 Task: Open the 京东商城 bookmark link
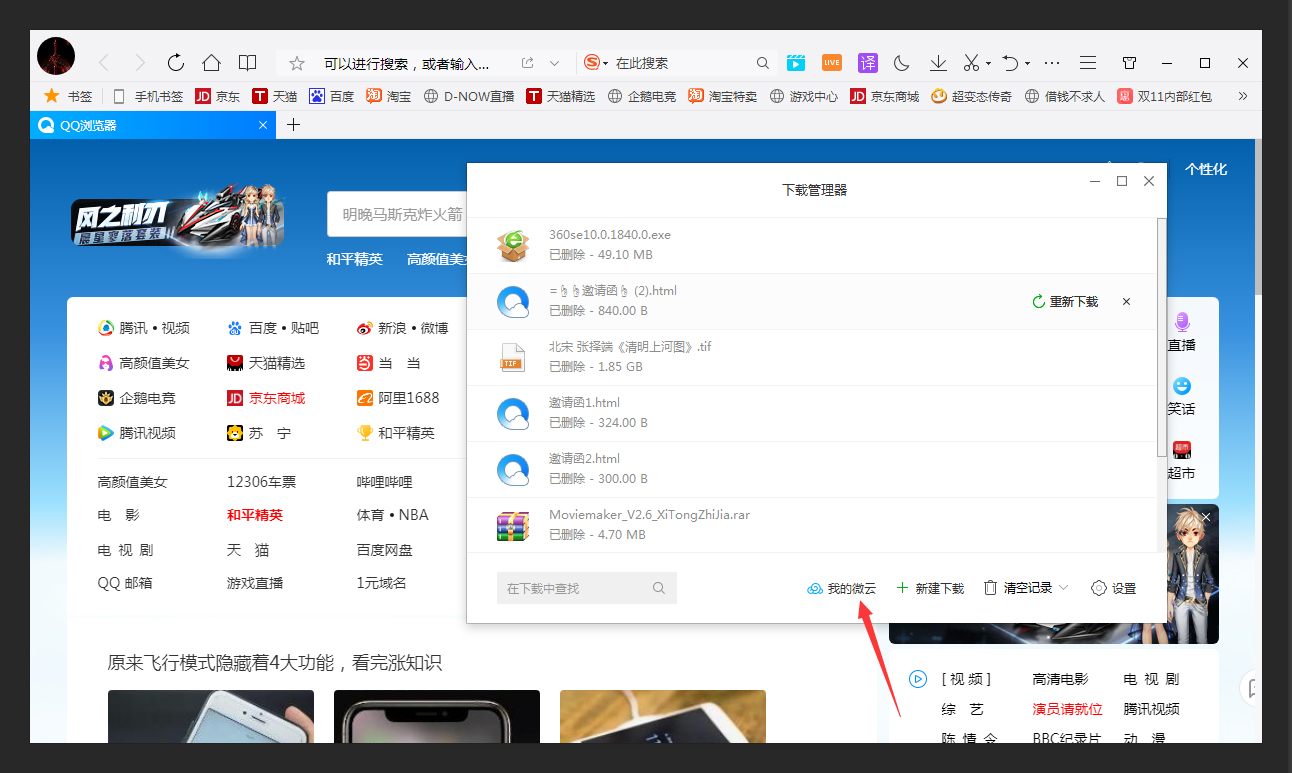884,97
